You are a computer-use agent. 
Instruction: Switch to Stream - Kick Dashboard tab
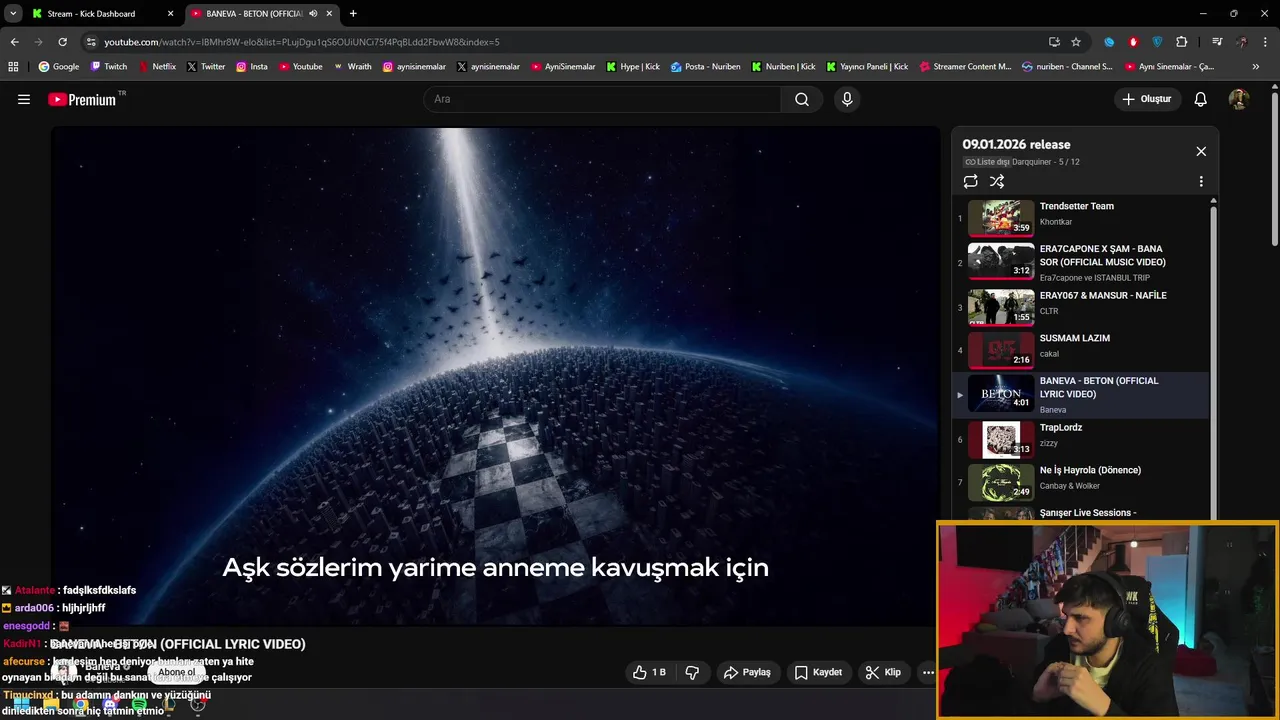pyautogui.click(x=103, y=14)
